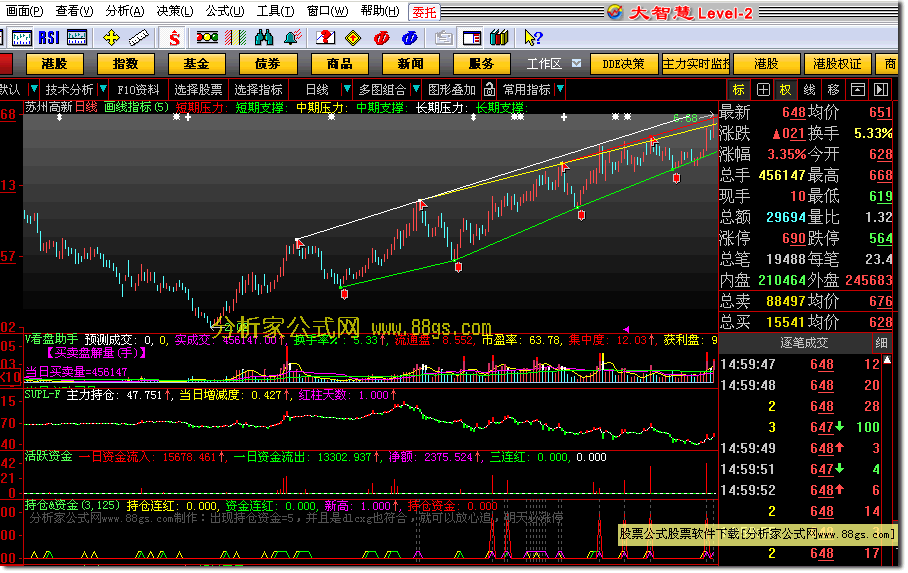
Task: Click the traffic light signal icon
Action: click(x=207, y=38)
